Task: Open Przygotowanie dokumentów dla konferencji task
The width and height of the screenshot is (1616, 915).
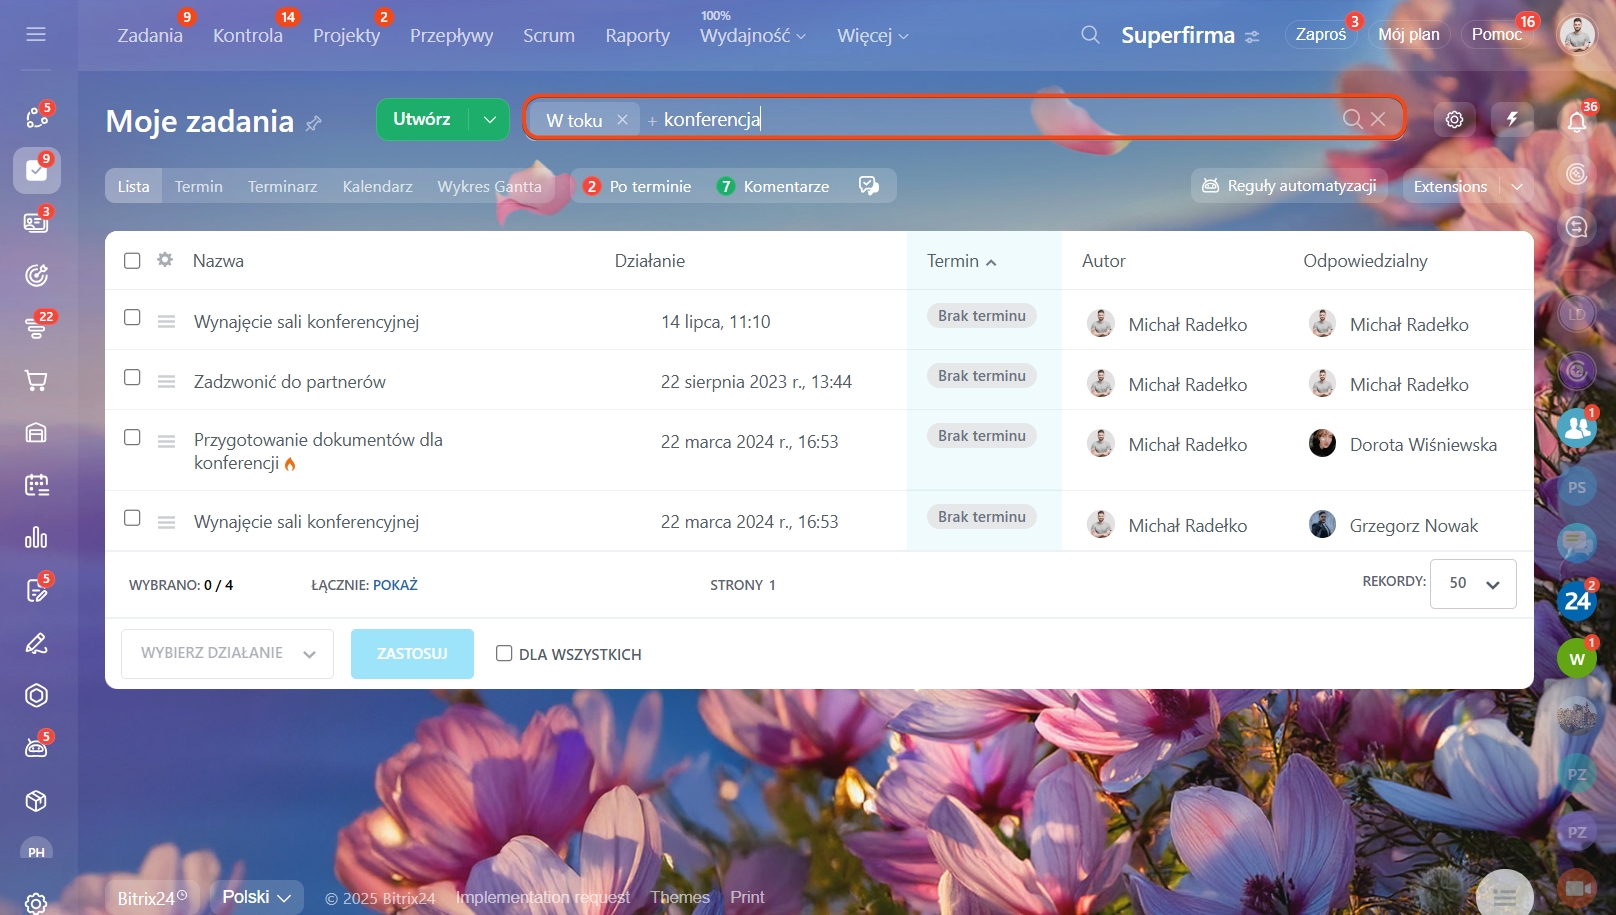Action: [x=318, y=451]
